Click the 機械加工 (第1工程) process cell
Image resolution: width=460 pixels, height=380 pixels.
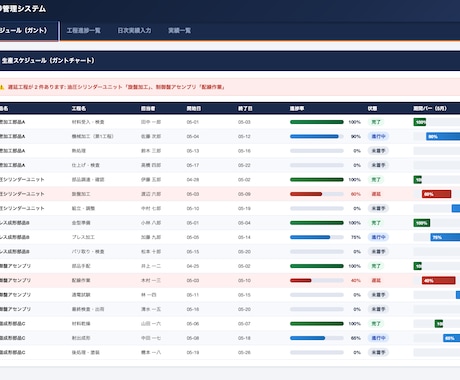tap(93, 136)
